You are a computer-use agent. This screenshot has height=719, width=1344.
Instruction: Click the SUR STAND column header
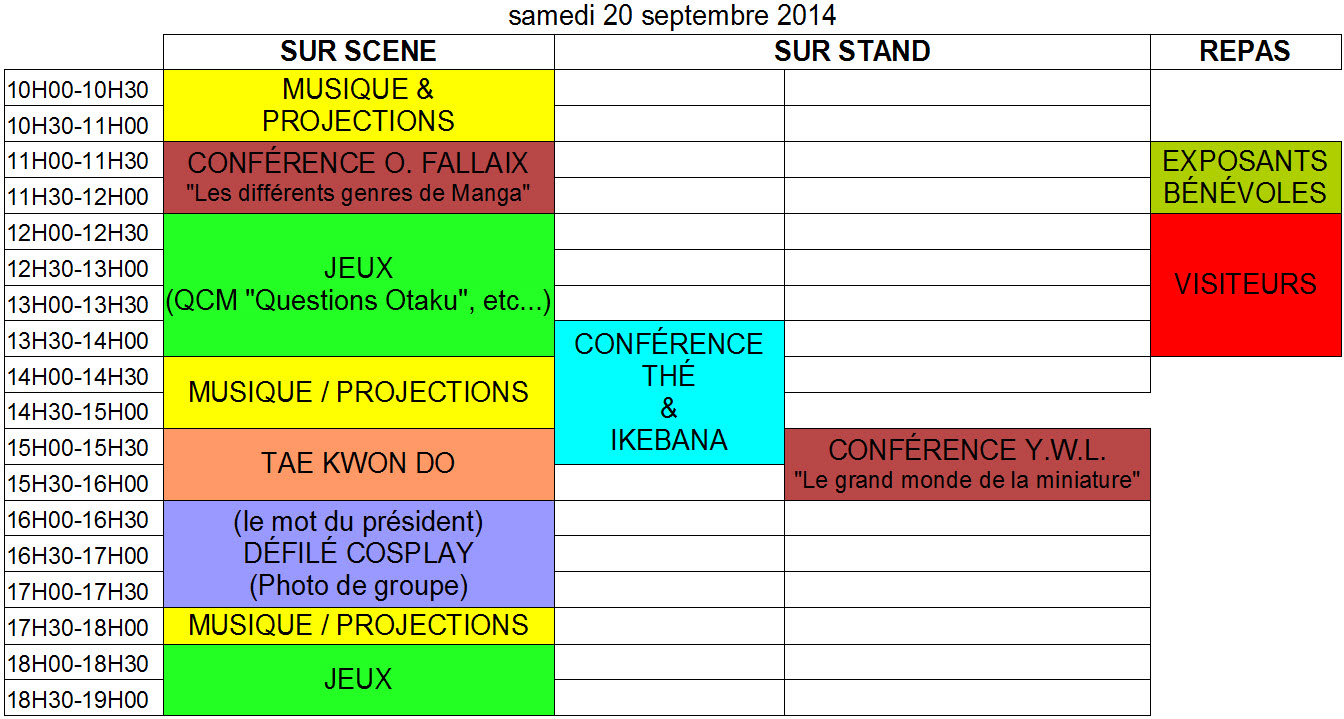(852, 51)
